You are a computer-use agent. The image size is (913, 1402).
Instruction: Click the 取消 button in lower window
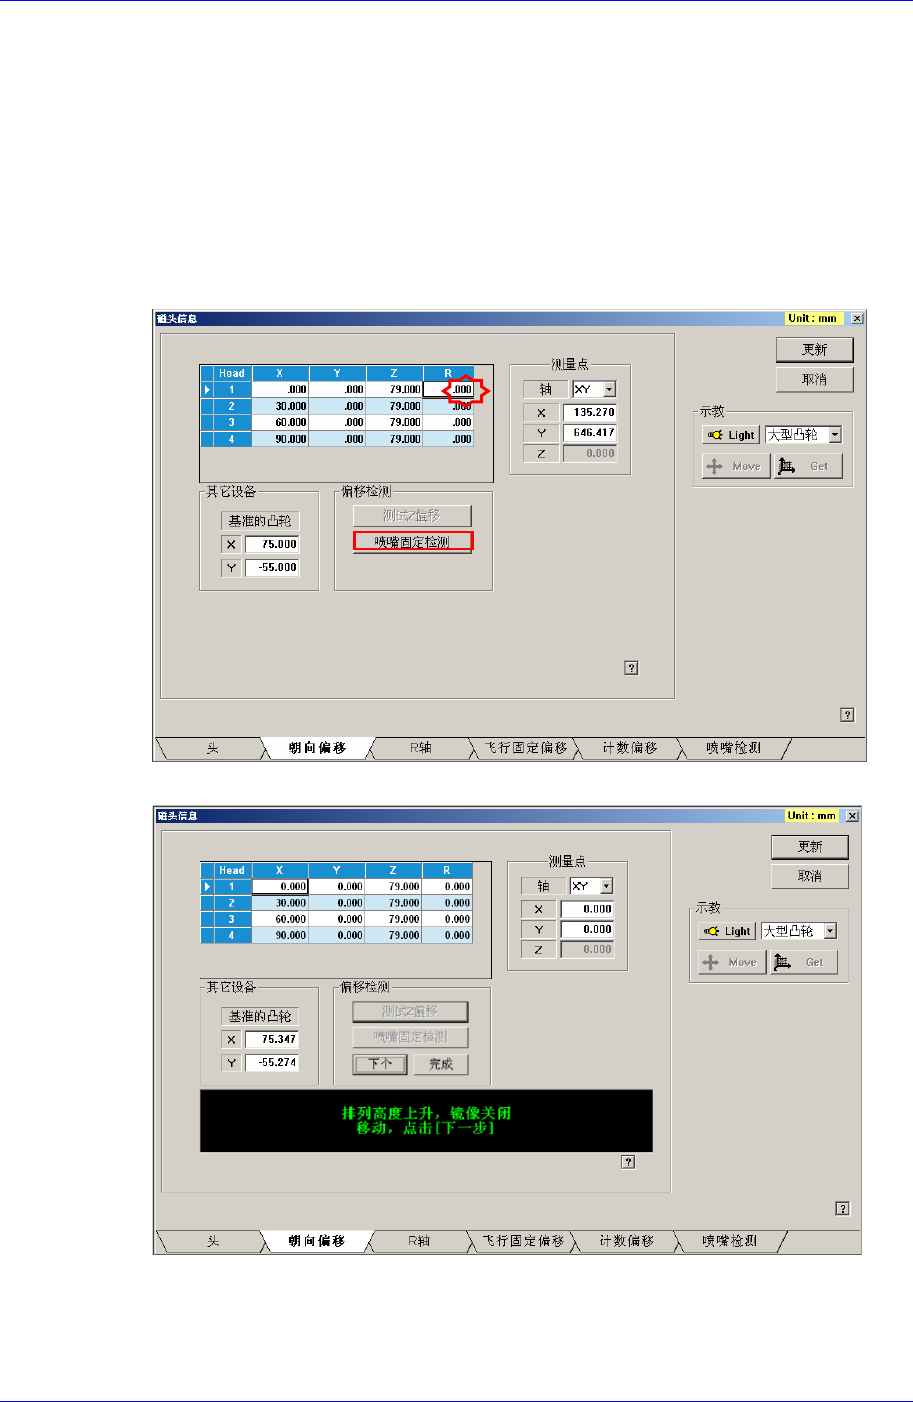(810, 876)
